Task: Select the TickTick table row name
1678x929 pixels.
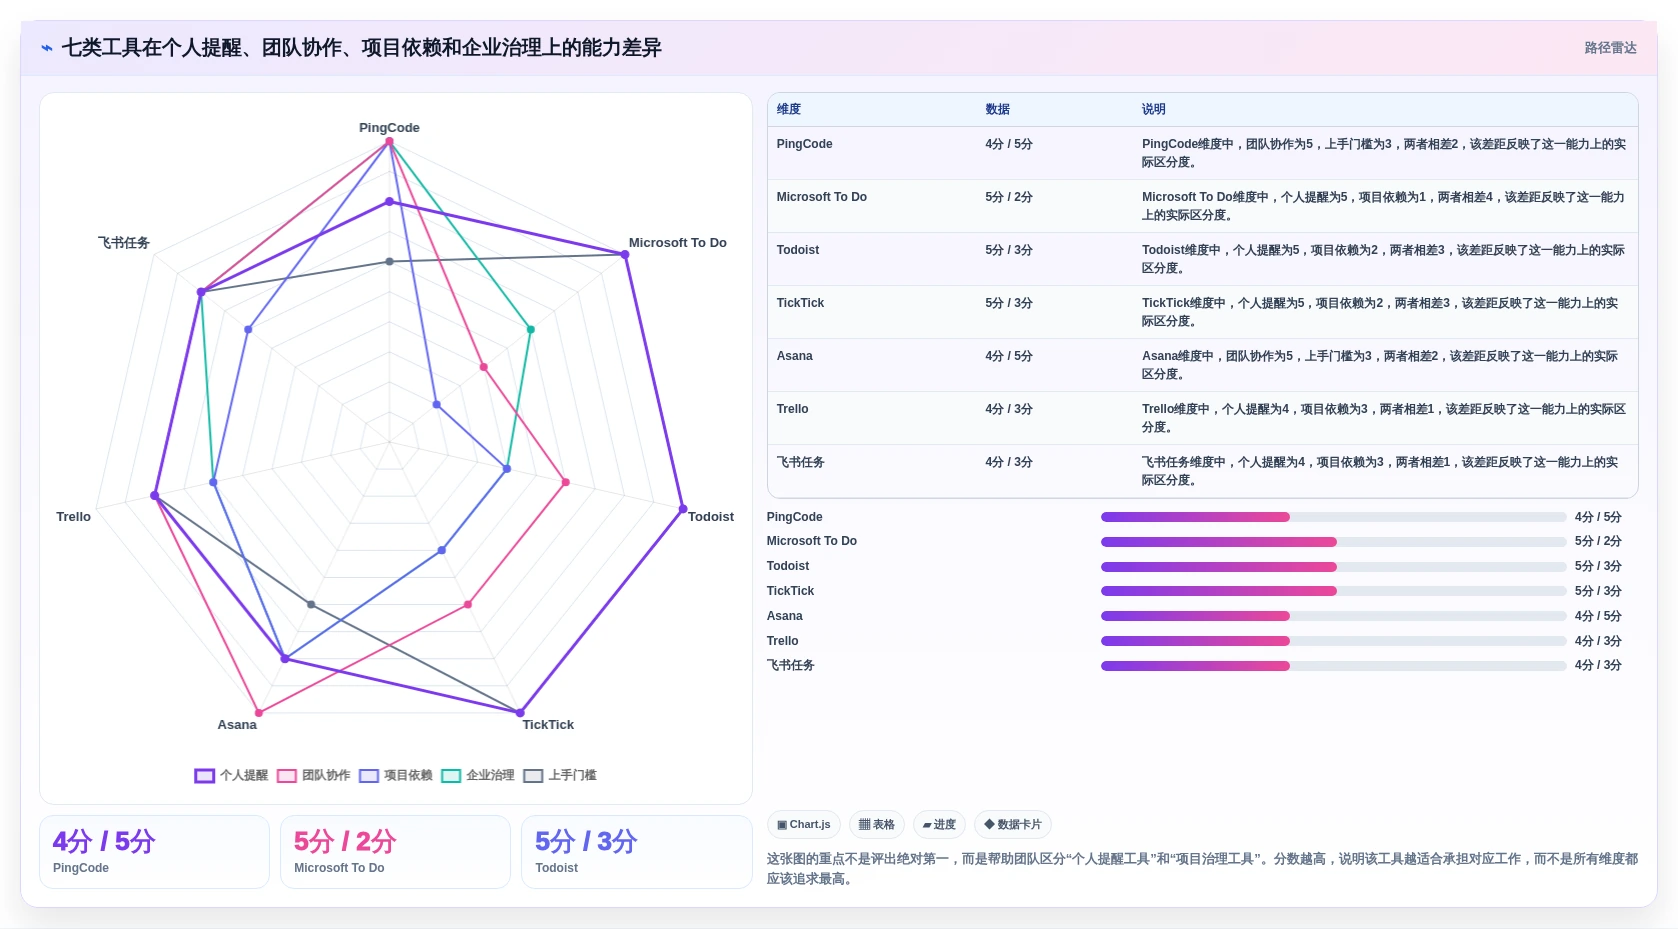Action: [x=800, y=303]
